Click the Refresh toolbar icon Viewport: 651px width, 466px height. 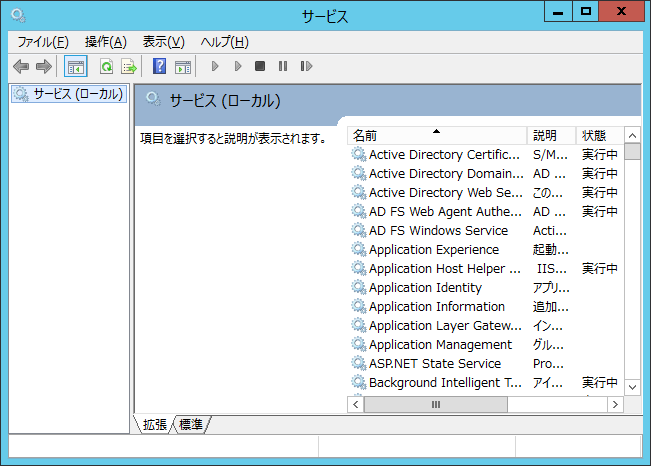pyautogui.click(x=107, y=66)
